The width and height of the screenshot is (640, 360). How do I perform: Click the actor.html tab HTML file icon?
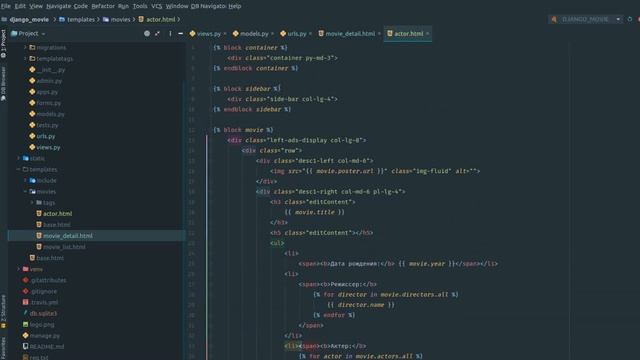(389, 33)
